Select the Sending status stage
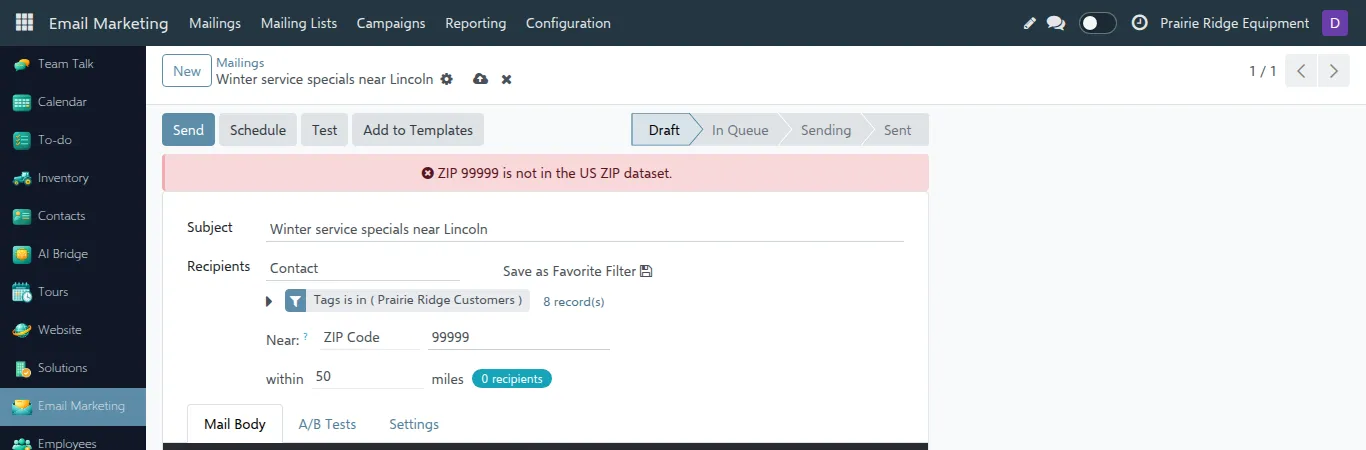This screenshot has height=450, width=1366. pyautogui.click(x=826, y=130)
